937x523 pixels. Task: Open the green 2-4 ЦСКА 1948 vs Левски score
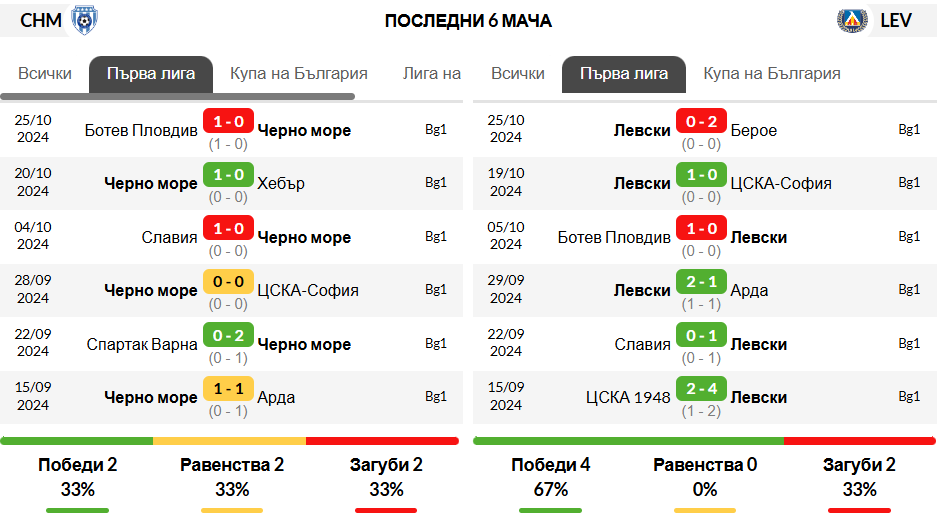[701, 389]
